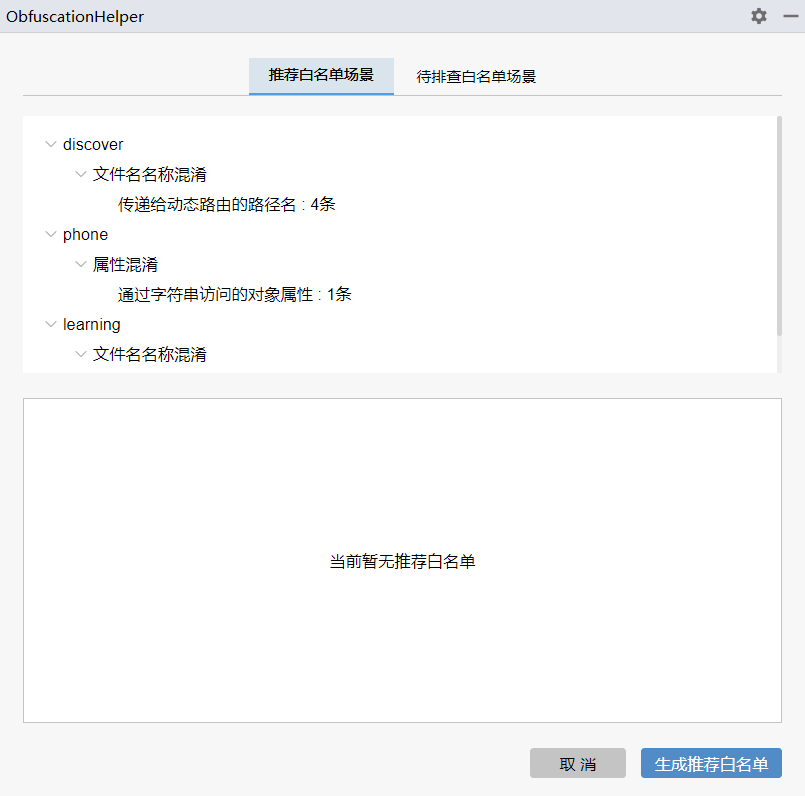
Task: Click the empty 当前暂无推荐白名单 panel
Action: click(x=402, y=620)
